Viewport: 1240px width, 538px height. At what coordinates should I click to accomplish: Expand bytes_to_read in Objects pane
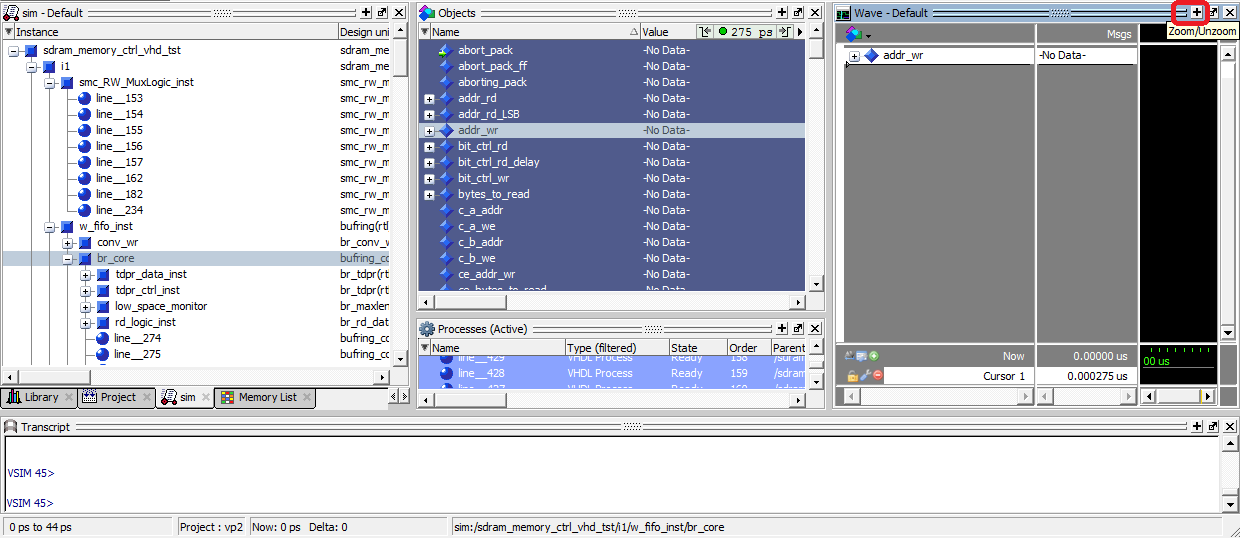click(429, 195)
